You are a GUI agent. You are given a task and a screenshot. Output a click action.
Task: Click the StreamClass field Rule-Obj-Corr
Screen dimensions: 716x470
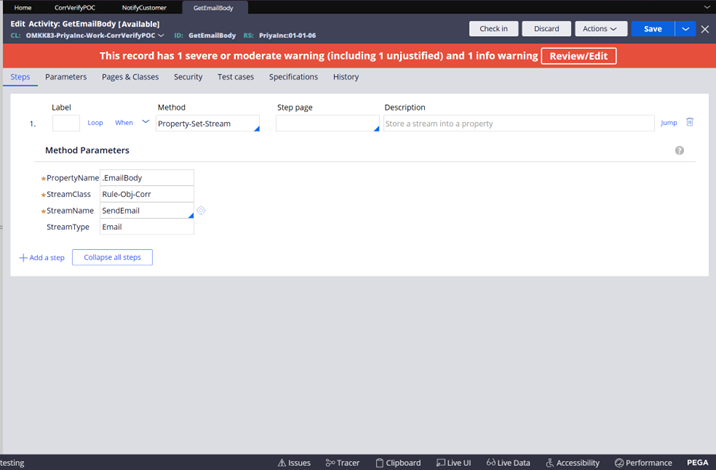(147, 194)
